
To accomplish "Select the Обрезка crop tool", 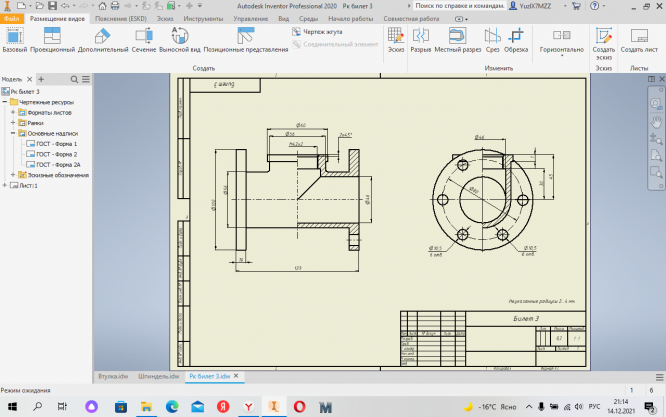I will (x=516, y=39).
